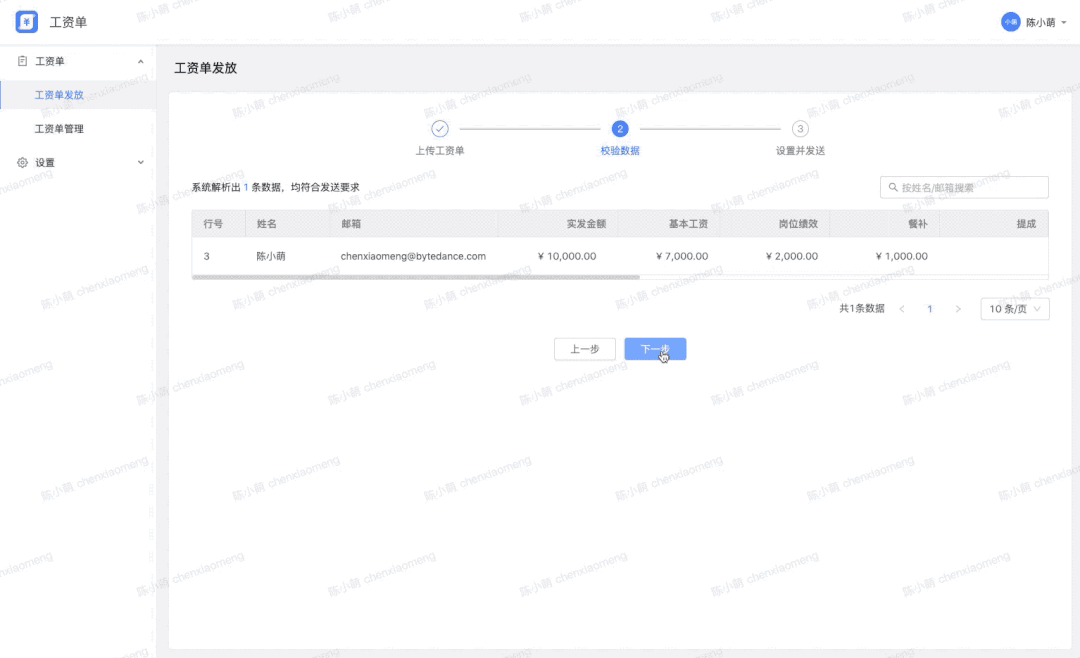This screenshot has height=658, width=1080.
Task: Click the chenxiaomeng@bytedance.com email cell
Action: [x=413, y=256]
